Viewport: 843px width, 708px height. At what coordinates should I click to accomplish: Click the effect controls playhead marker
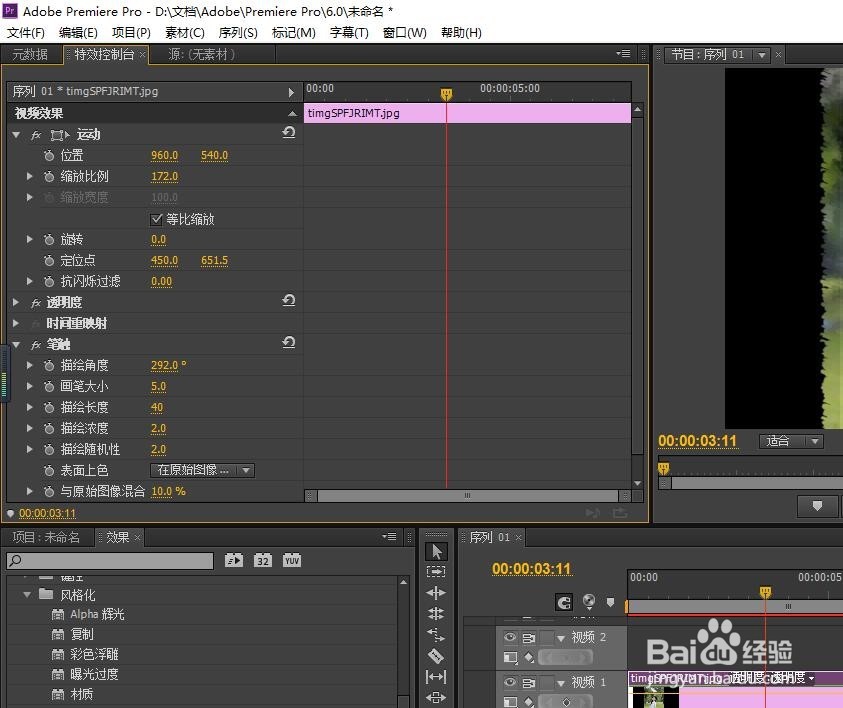tap(446, 95)
